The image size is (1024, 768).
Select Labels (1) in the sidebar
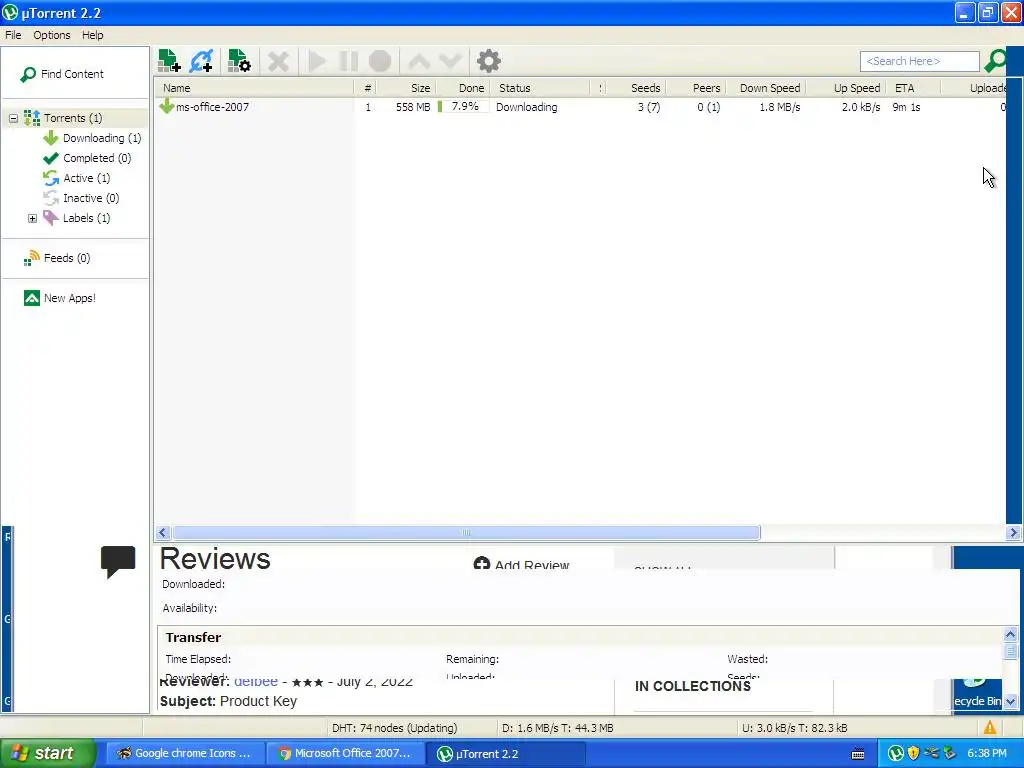[x=86, y=218]
